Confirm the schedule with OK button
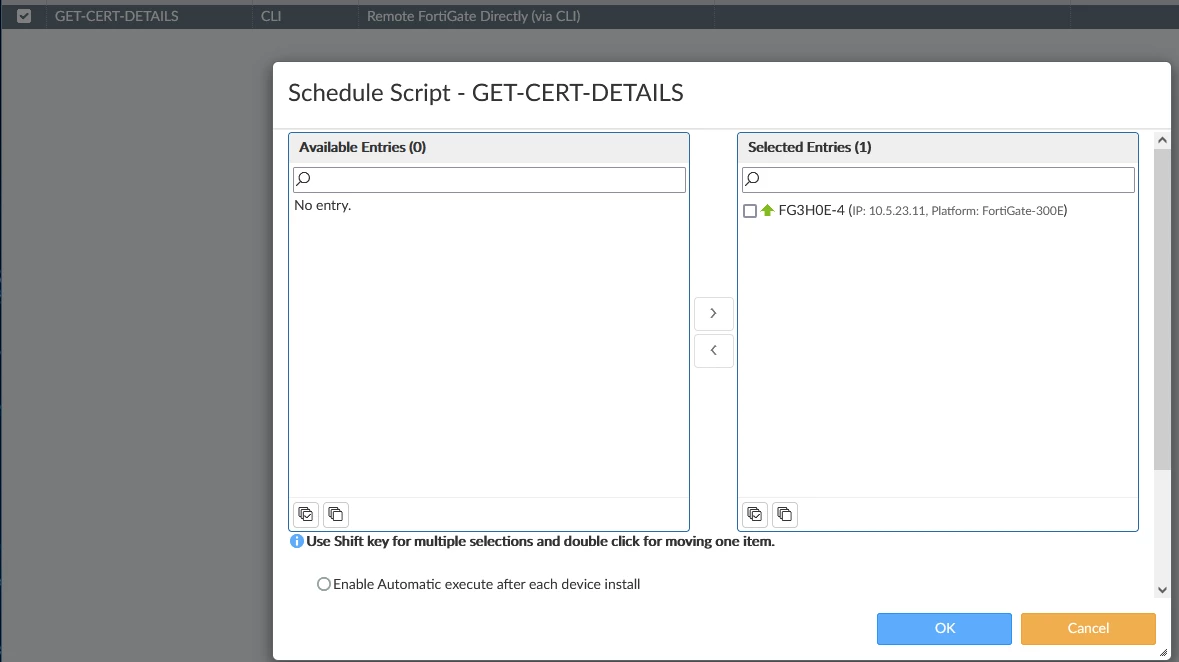Image resolution: width=1179 pixels, height=662 pixels. point(944,629)
